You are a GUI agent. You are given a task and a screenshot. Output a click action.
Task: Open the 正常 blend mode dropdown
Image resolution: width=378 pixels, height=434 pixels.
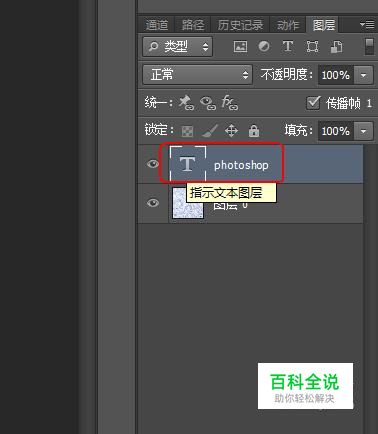click(197, 74)
